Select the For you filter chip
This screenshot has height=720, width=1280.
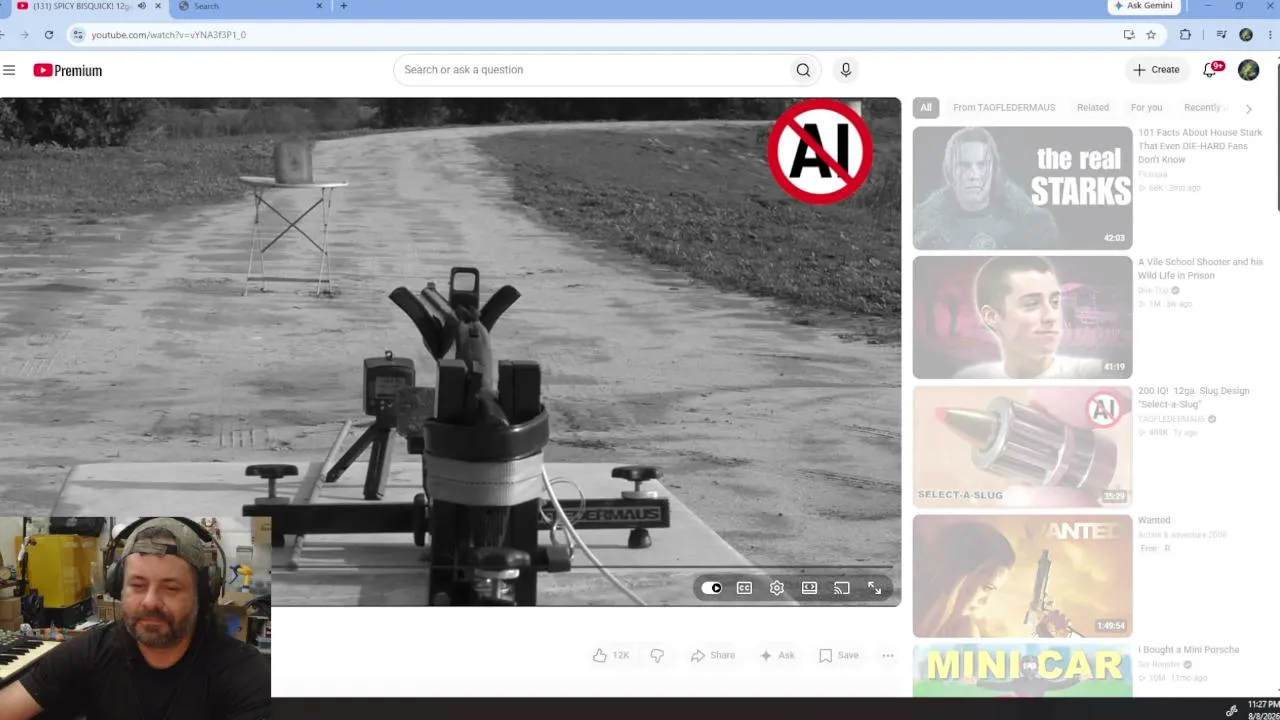coord(1146,108)
